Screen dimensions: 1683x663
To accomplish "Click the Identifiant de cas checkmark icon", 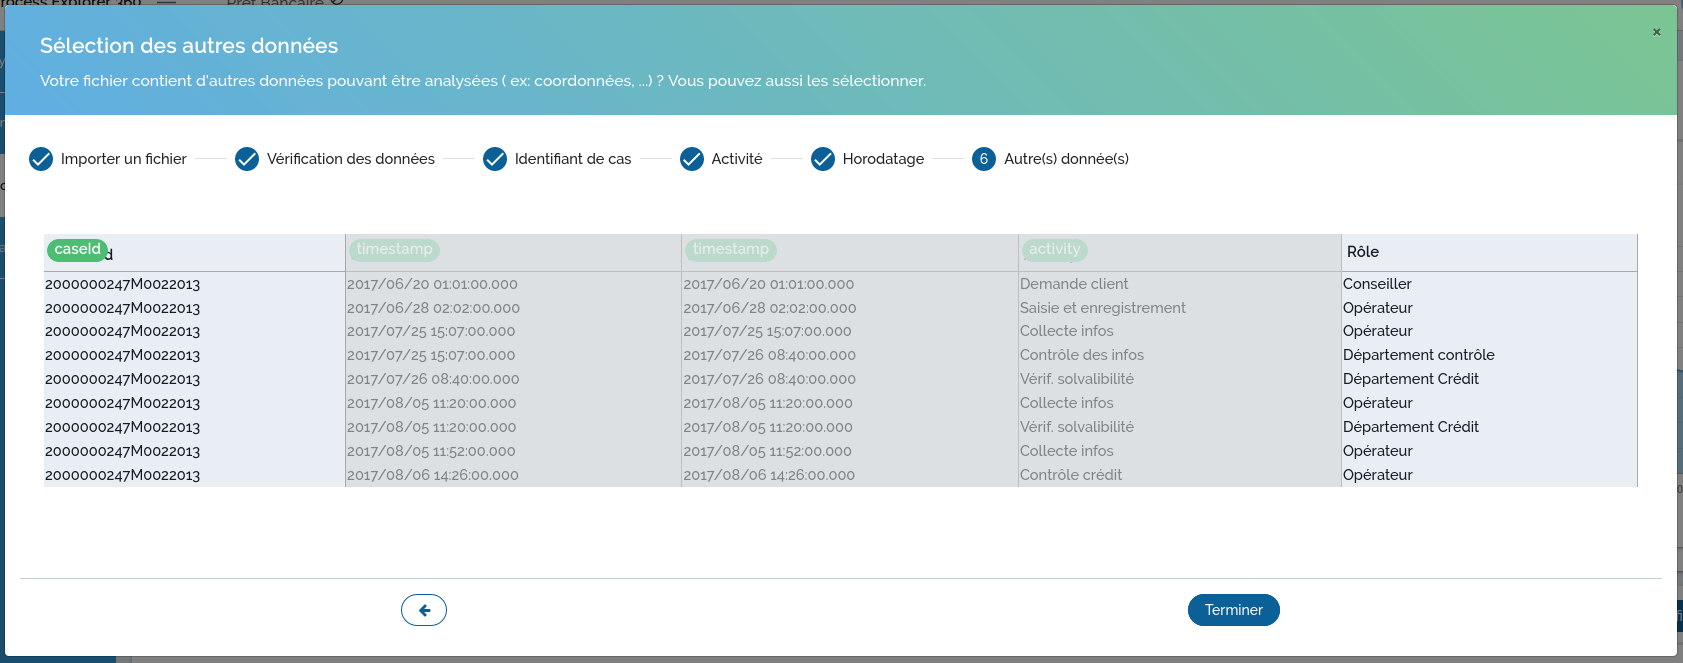I will click(495, 159).
